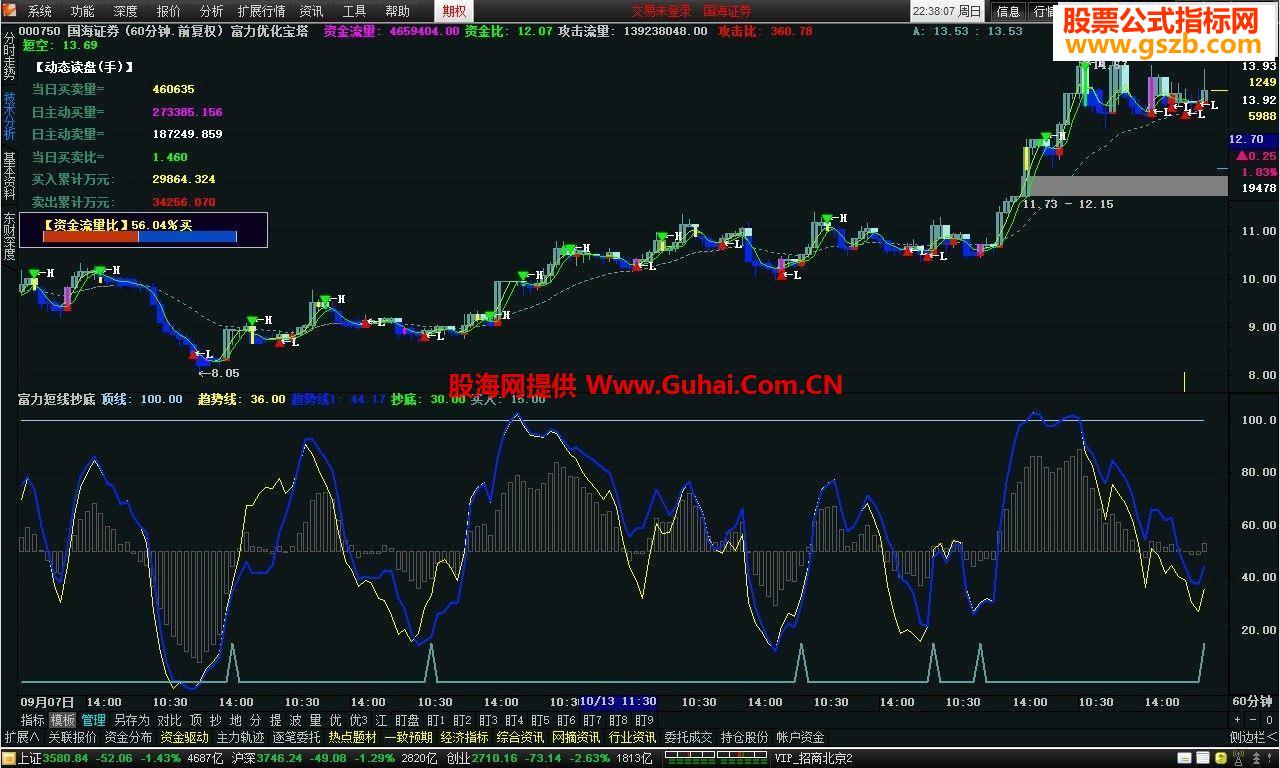Open the 深度 menu
The image size is (1280, 768).
(125, 11)
